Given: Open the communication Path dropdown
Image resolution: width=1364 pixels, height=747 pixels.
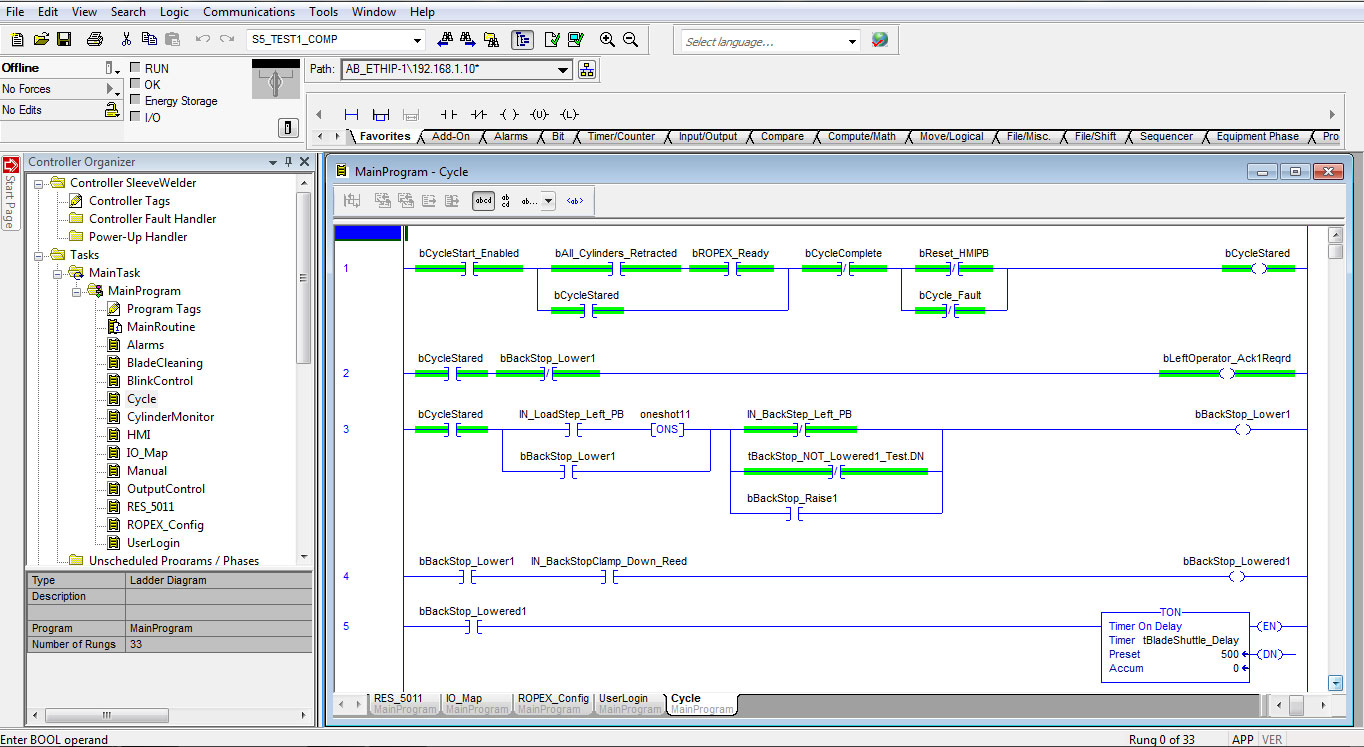Looking at the screenshot, I should click(x=563, y=70).
